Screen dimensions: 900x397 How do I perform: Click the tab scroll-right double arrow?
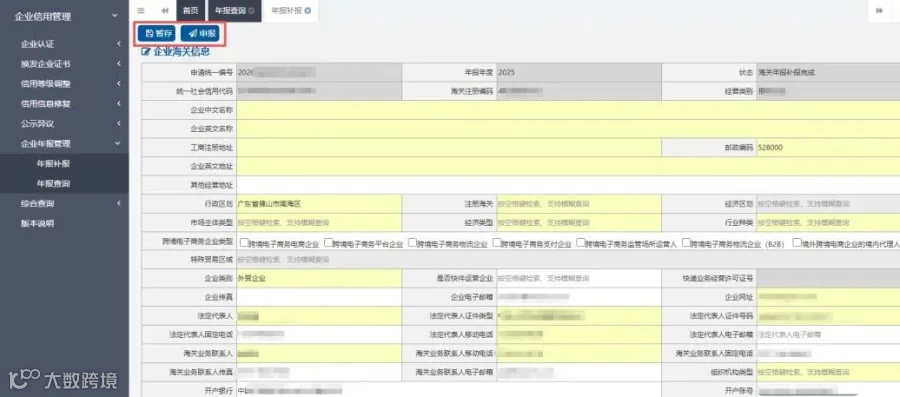click(x=879, y=10)
